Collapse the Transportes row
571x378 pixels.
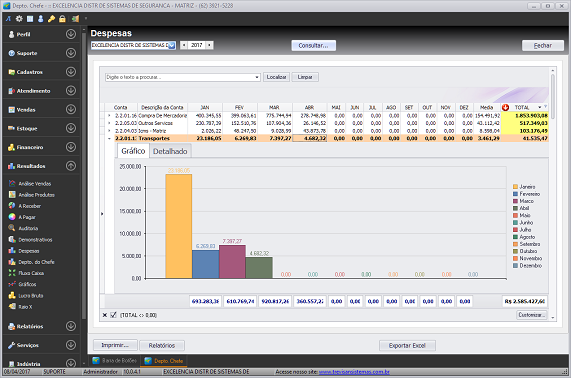[x=109, y=138]
